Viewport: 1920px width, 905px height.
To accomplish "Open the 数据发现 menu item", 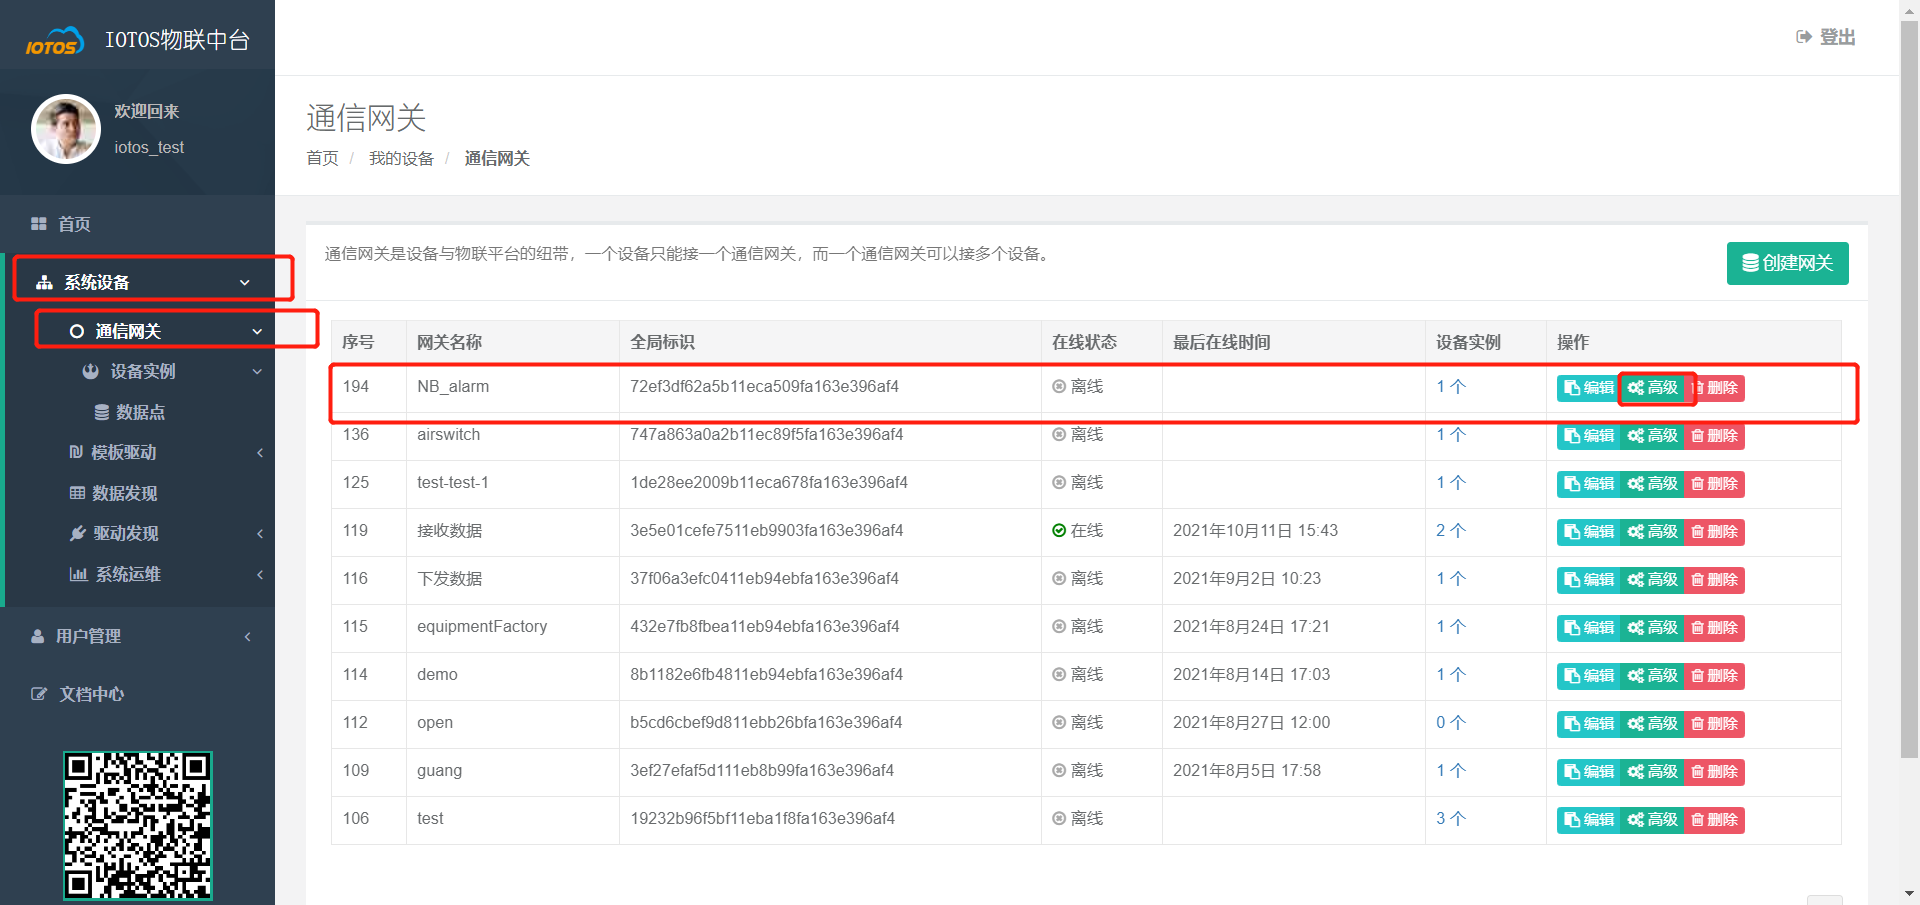I will tap(124, 494).
